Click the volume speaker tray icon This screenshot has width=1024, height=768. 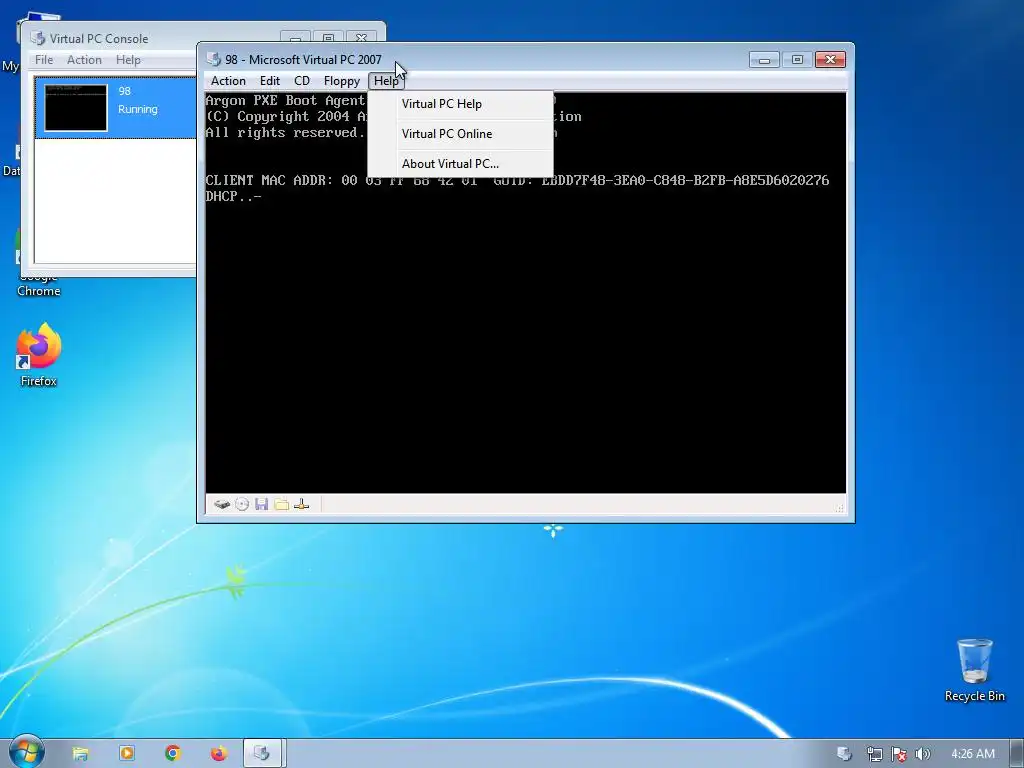pos(922,754)
